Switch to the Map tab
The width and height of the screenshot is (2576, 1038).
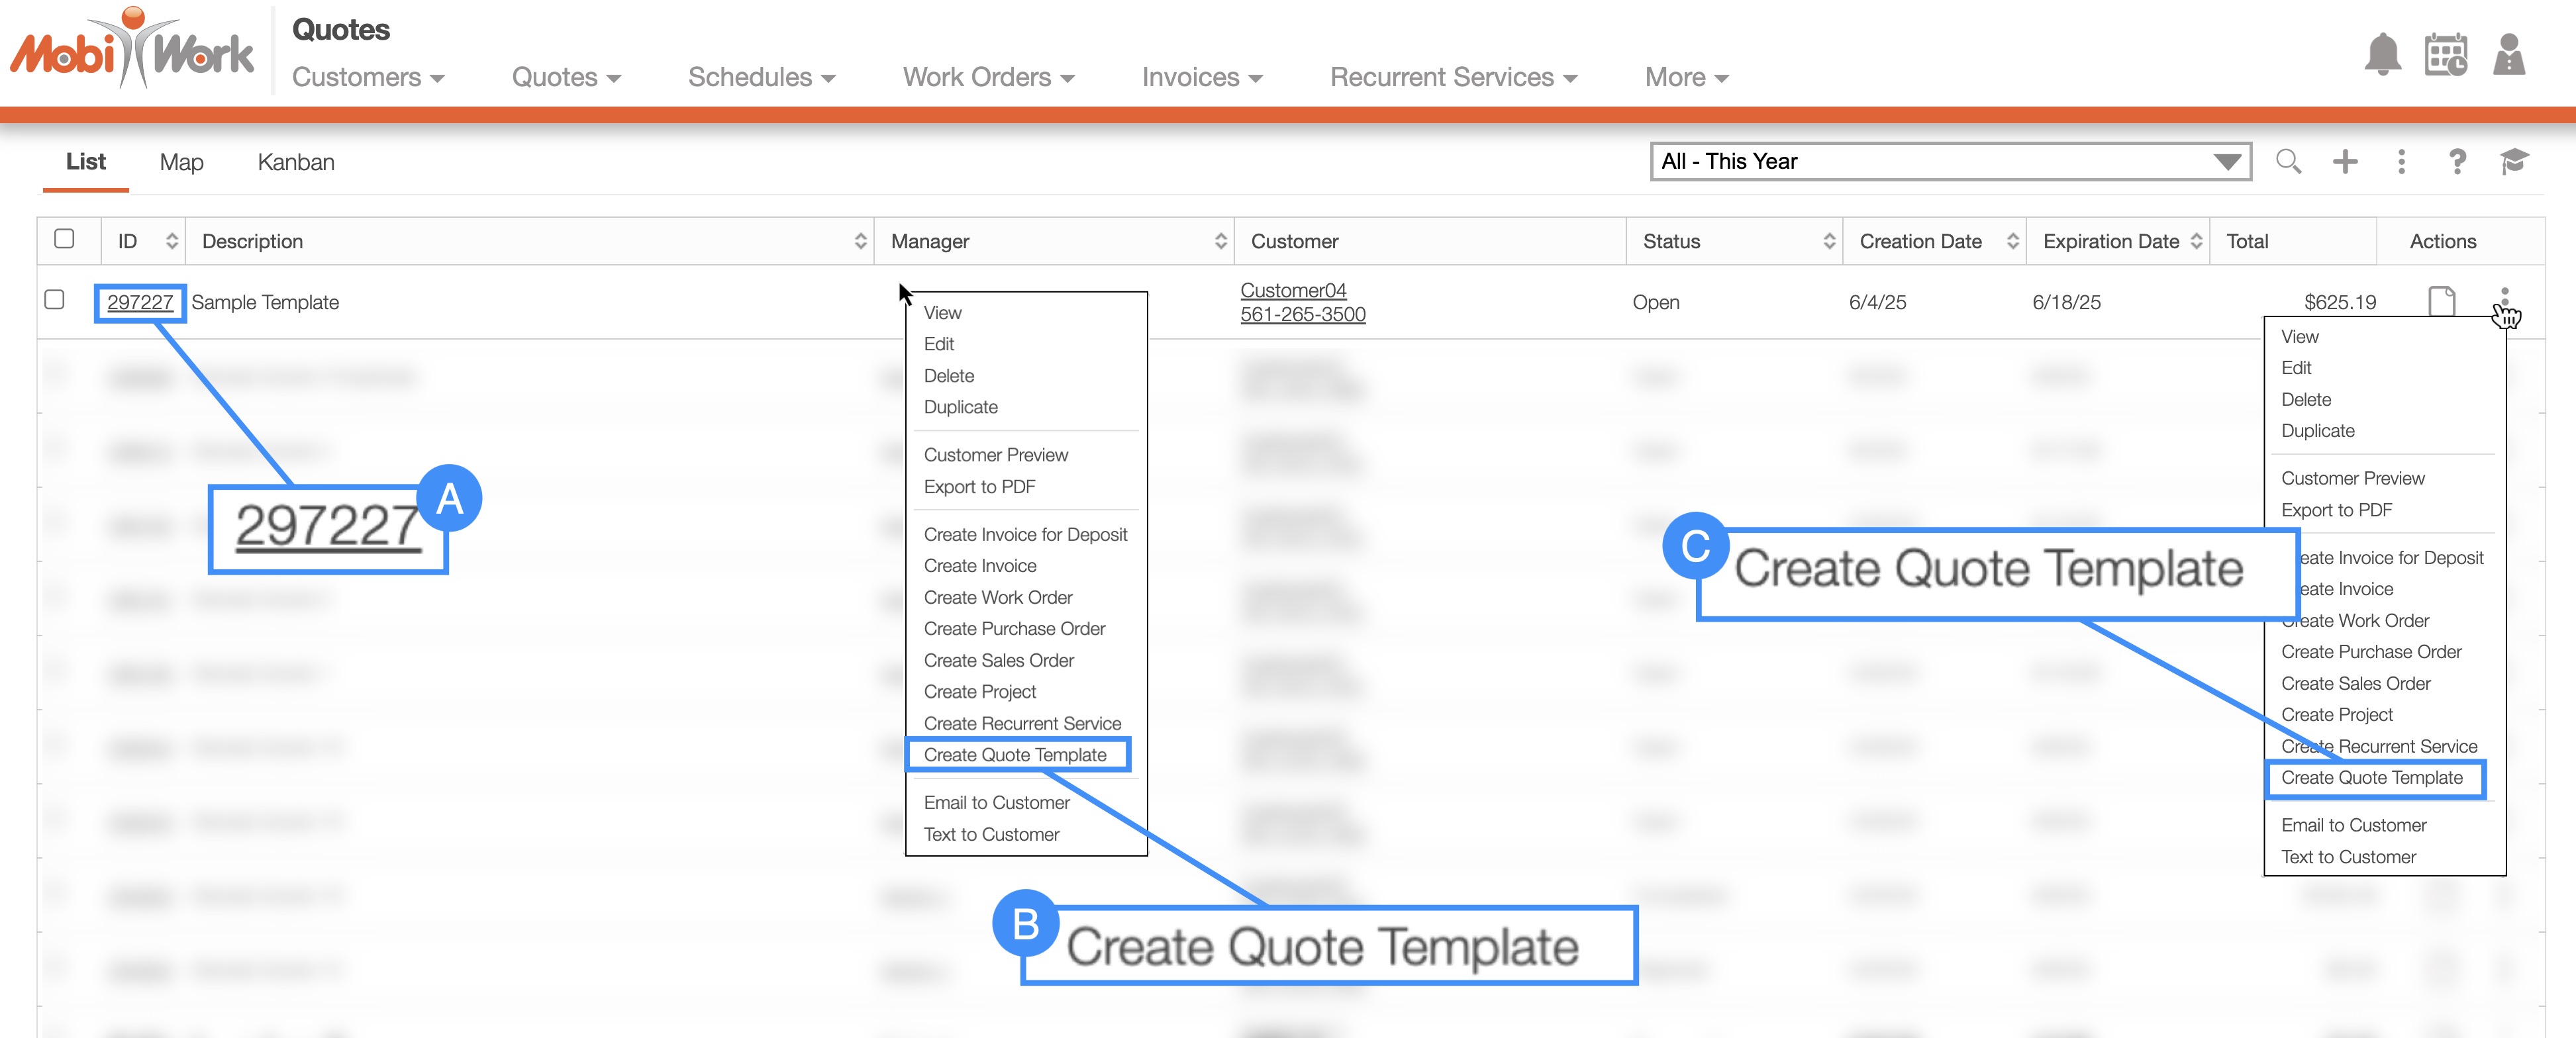coord(181,162)
